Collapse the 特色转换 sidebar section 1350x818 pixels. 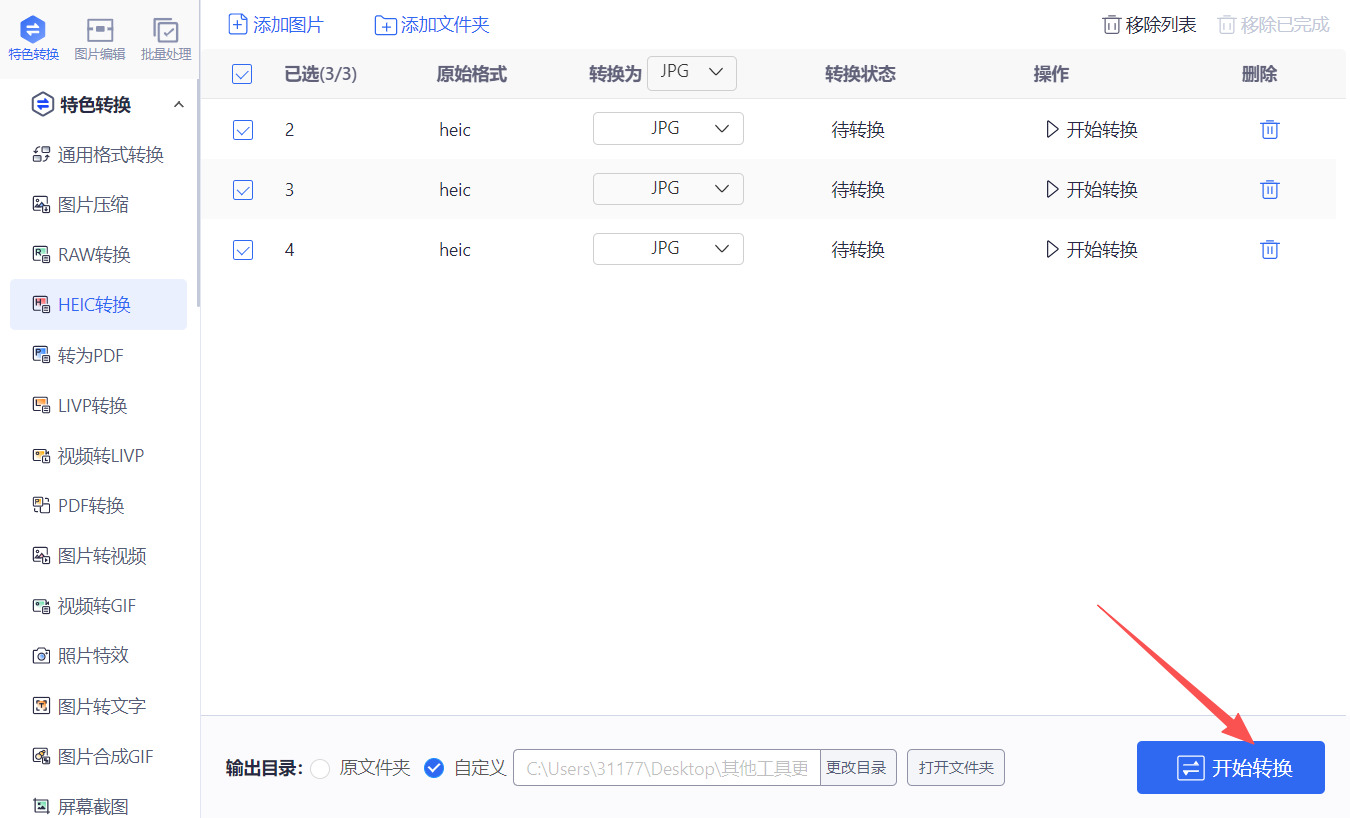[179, 105]
